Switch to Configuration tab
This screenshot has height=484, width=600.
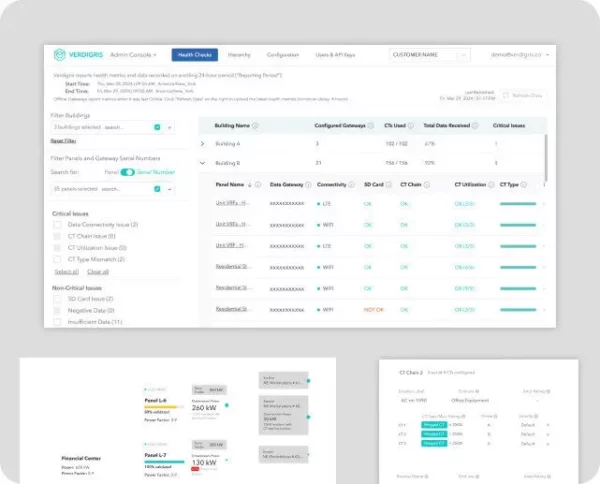tap(283, 55)
